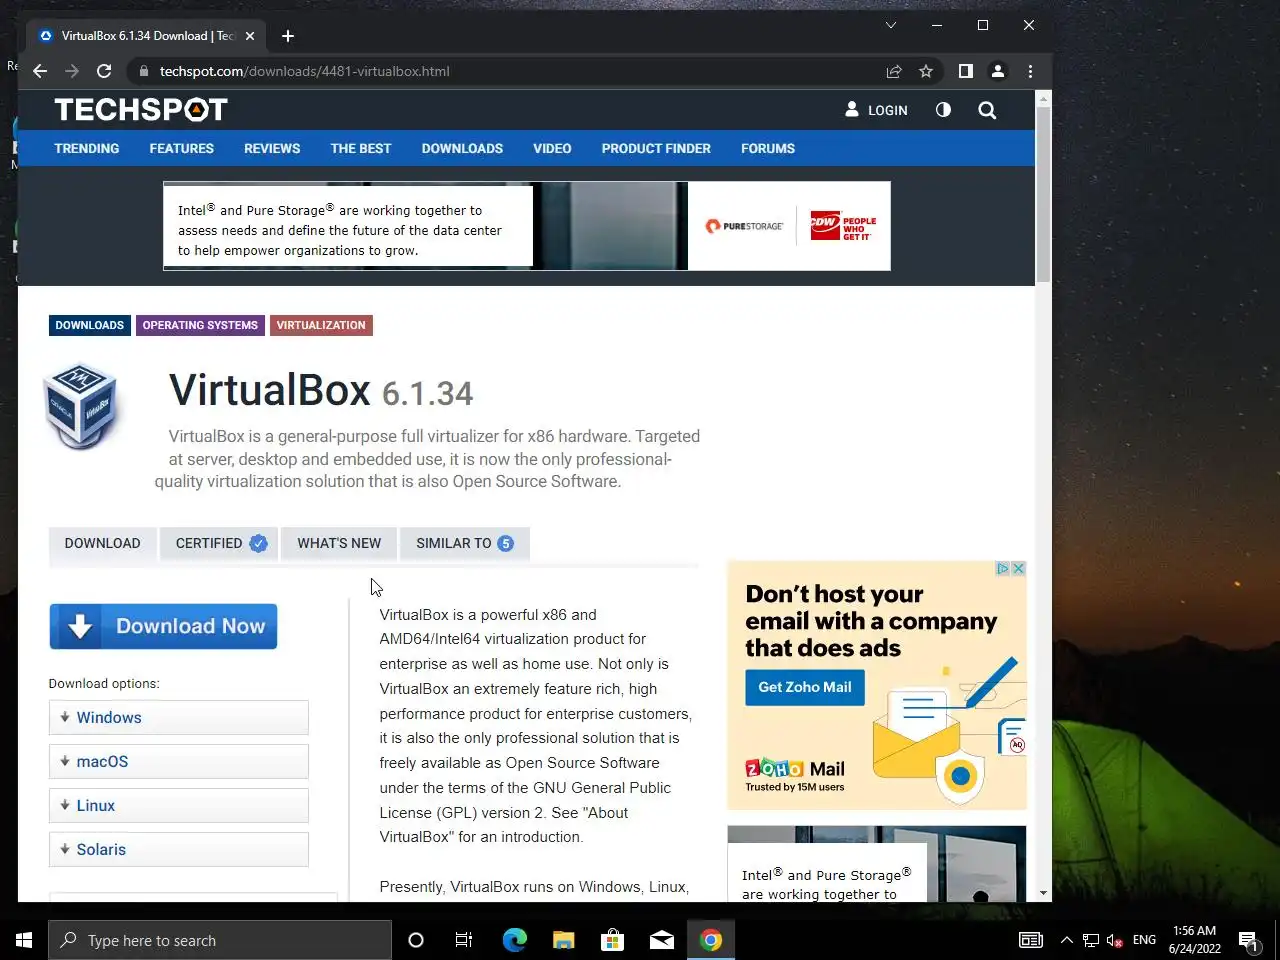Select the DOWNLOAD tab

pyautogui.click(x=103, y=543)
